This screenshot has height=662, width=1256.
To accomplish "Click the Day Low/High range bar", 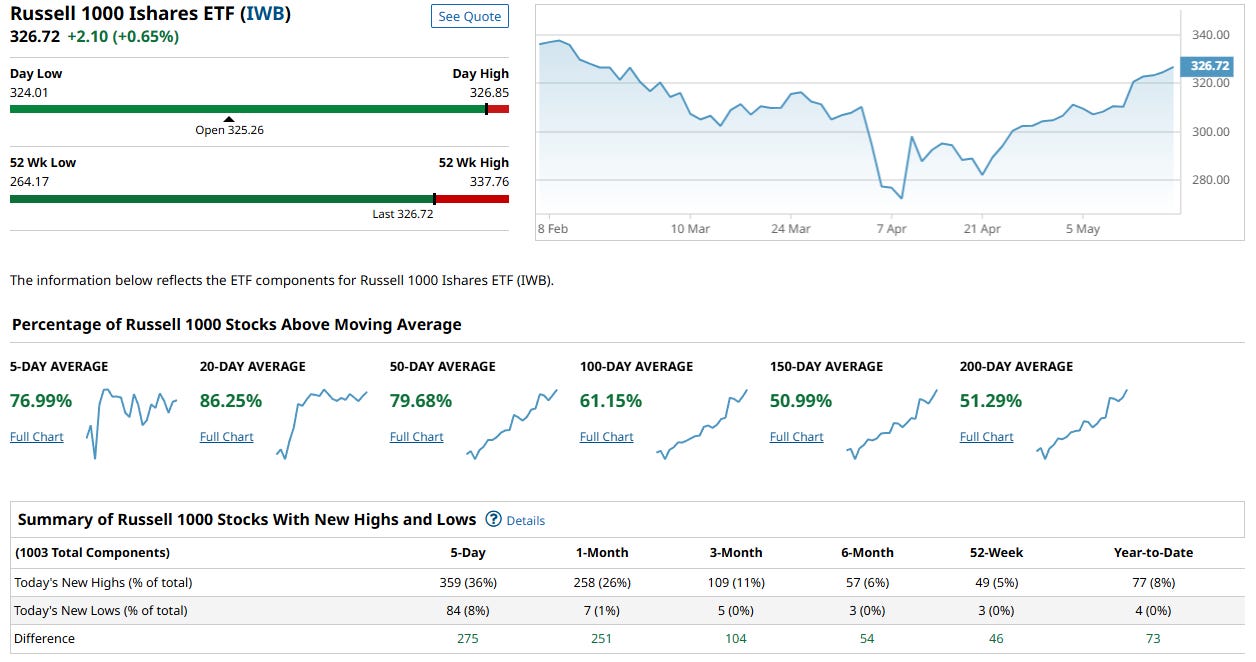I will coord(259,109).
